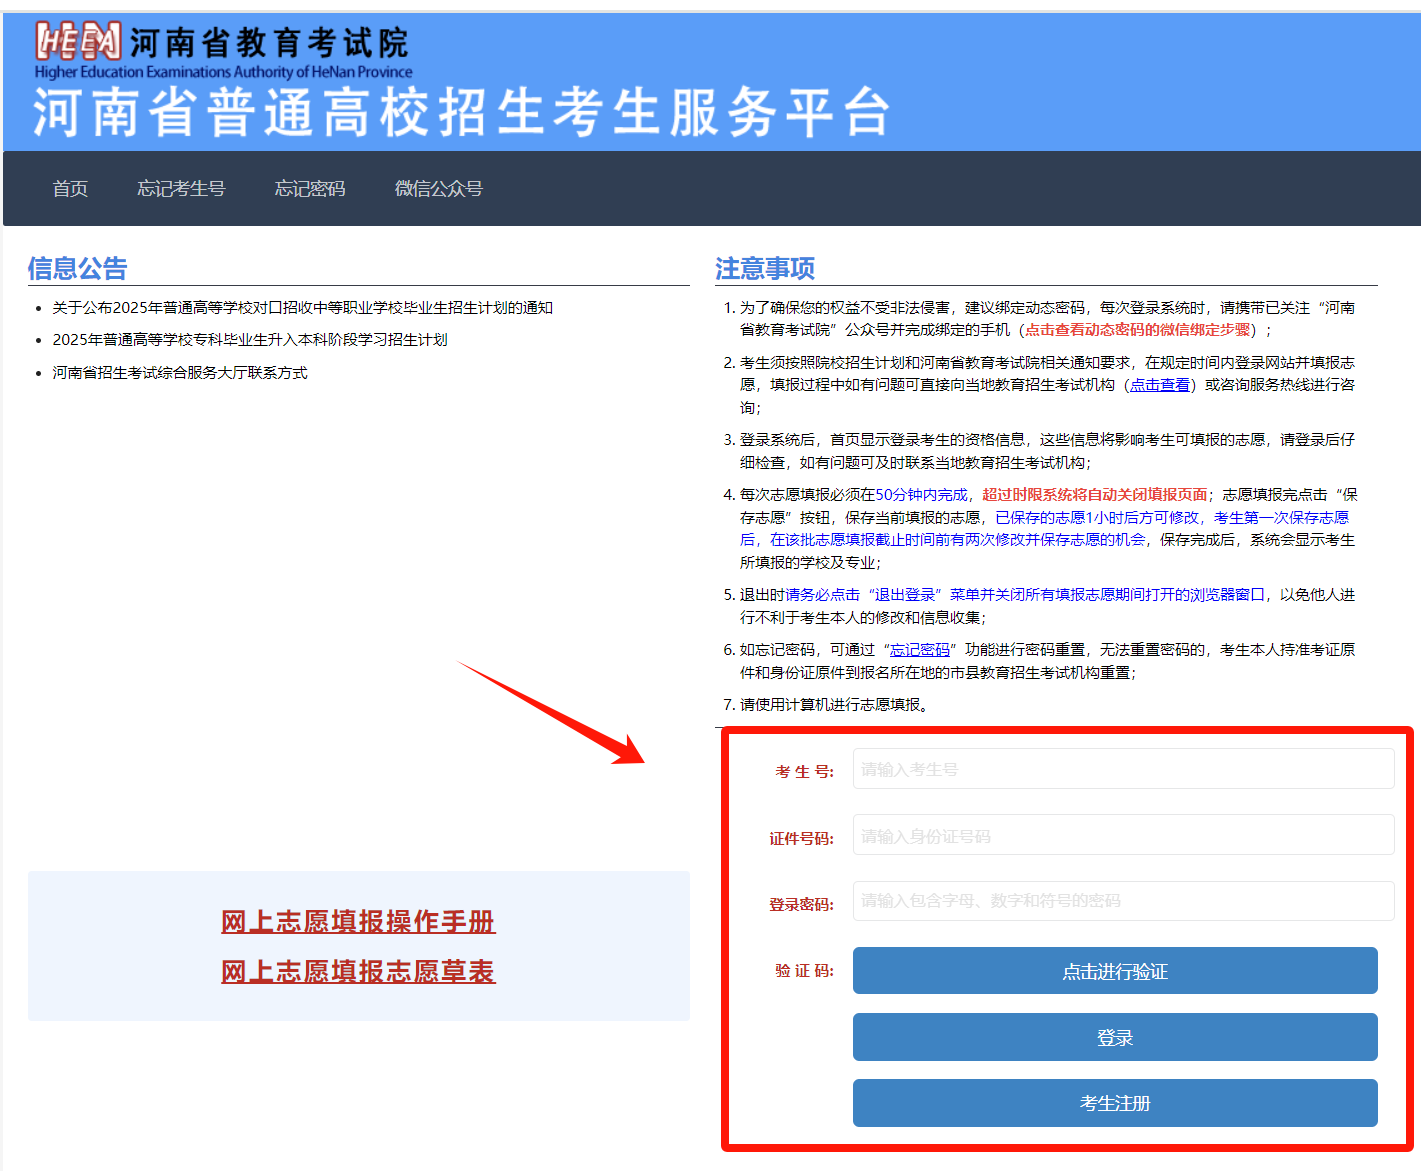Click the 考生注册 registration button
The height and width of the screenshot is (1171, 1421).
tap(1114, 1103)
